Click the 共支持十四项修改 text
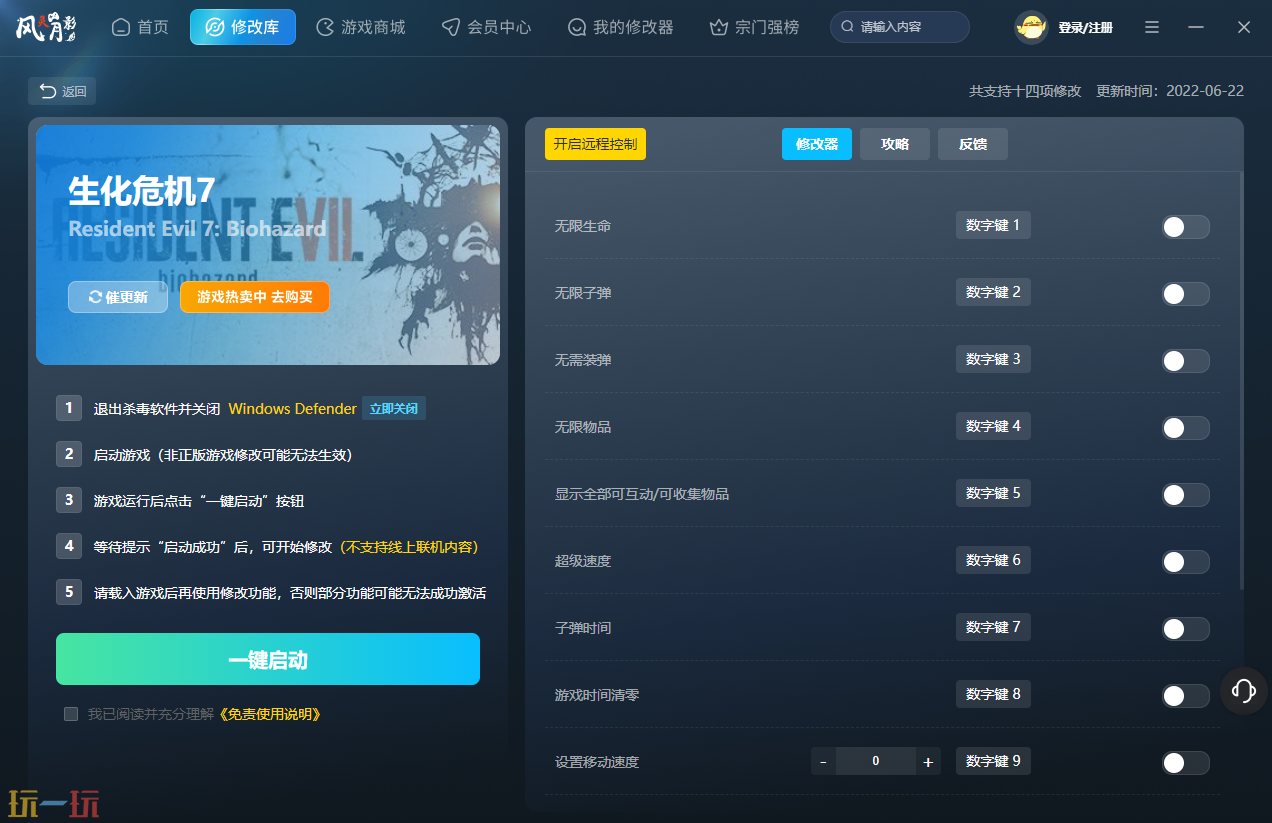 pos(1025,91)
